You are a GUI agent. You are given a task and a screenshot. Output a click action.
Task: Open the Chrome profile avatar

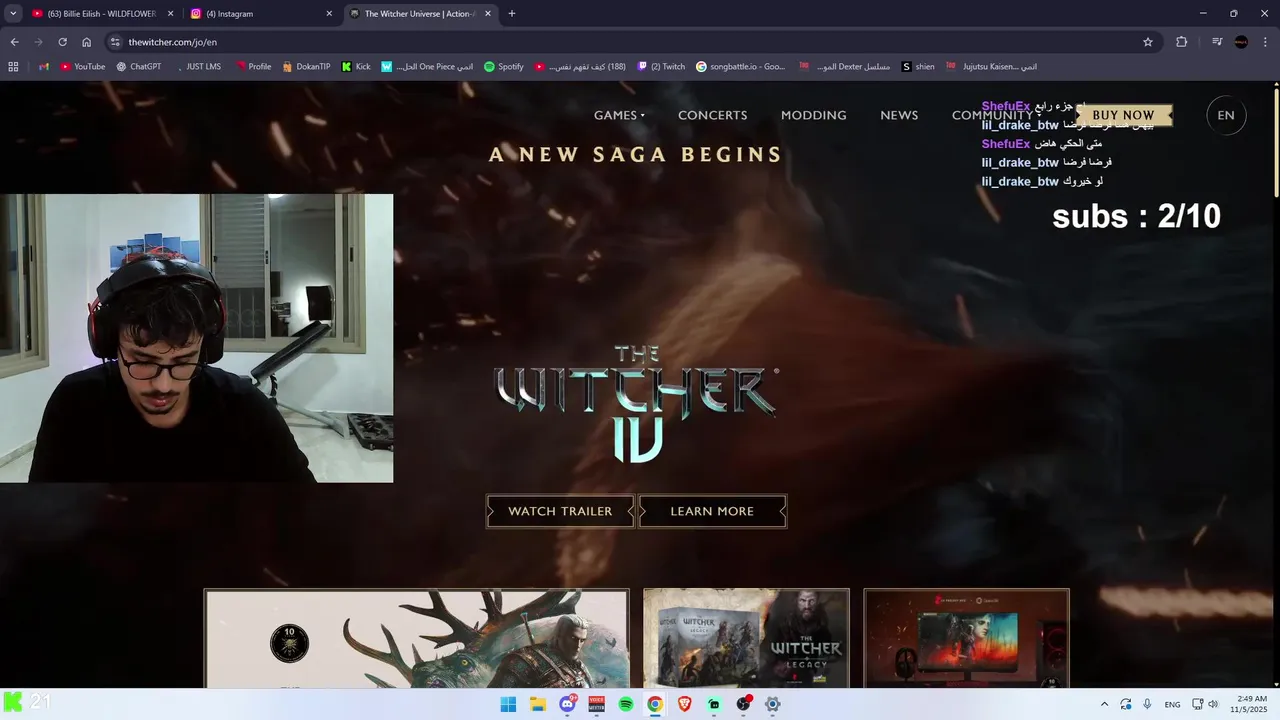1241,42
